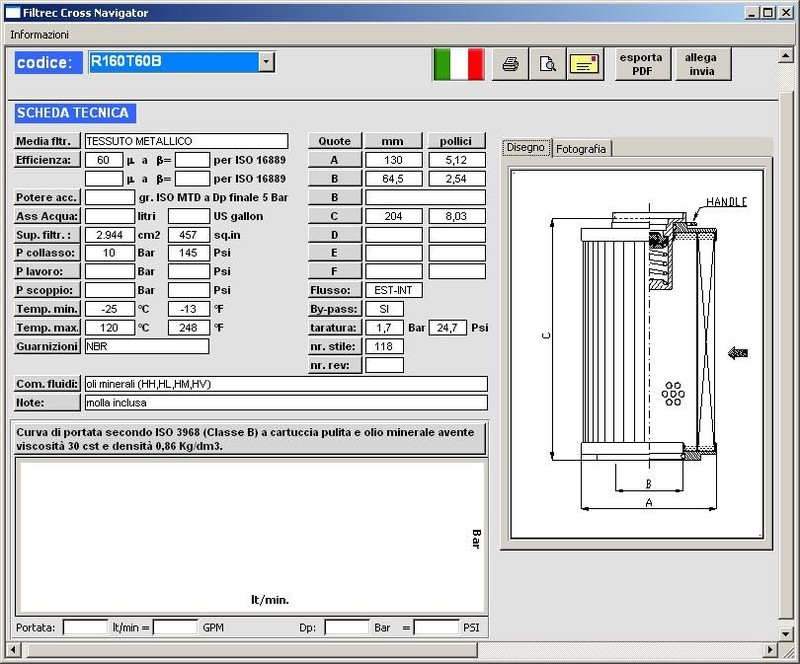Click the Com. fluidi button
The image size is (800, 664).
[x=46, y=384]
